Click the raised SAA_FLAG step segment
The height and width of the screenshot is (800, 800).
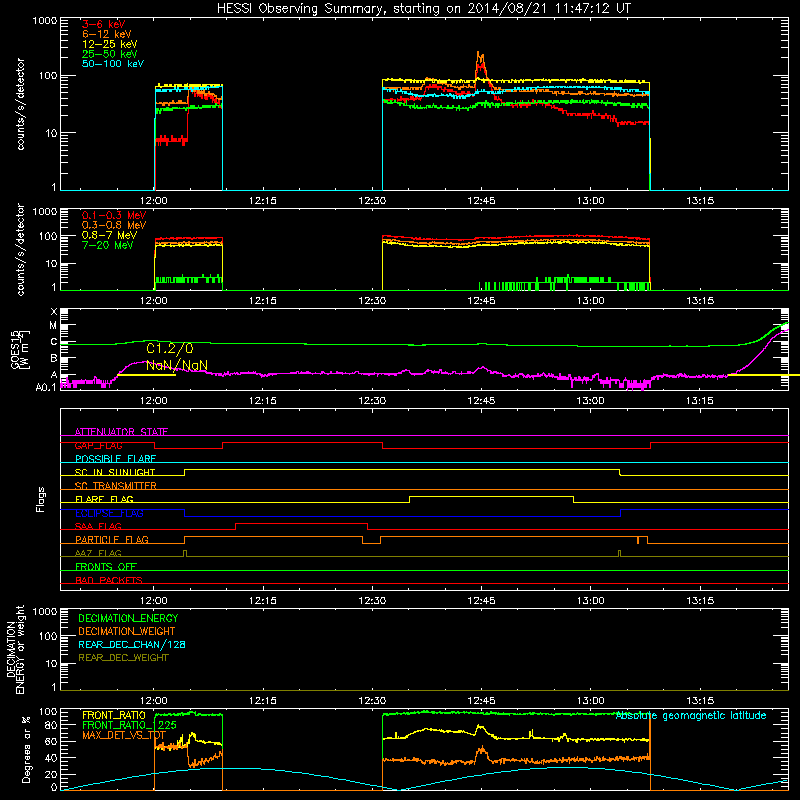point(302,523)
